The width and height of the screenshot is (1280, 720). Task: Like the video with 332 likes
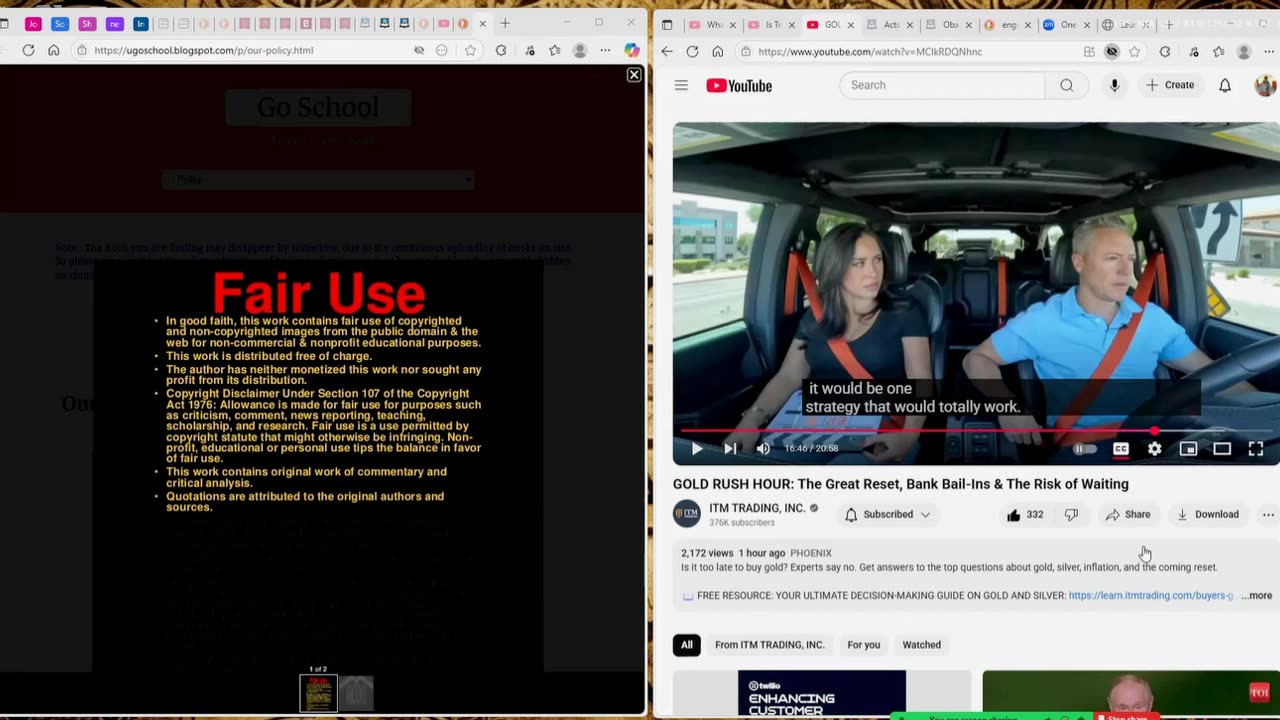coord(1025,514)
